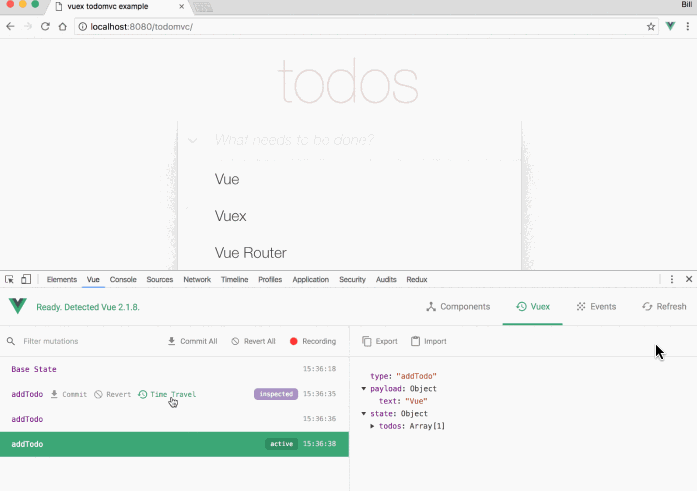Click the inspected badge on the addTodo row
This screenshot has height=491, width=697.
[x=276, y=394]
